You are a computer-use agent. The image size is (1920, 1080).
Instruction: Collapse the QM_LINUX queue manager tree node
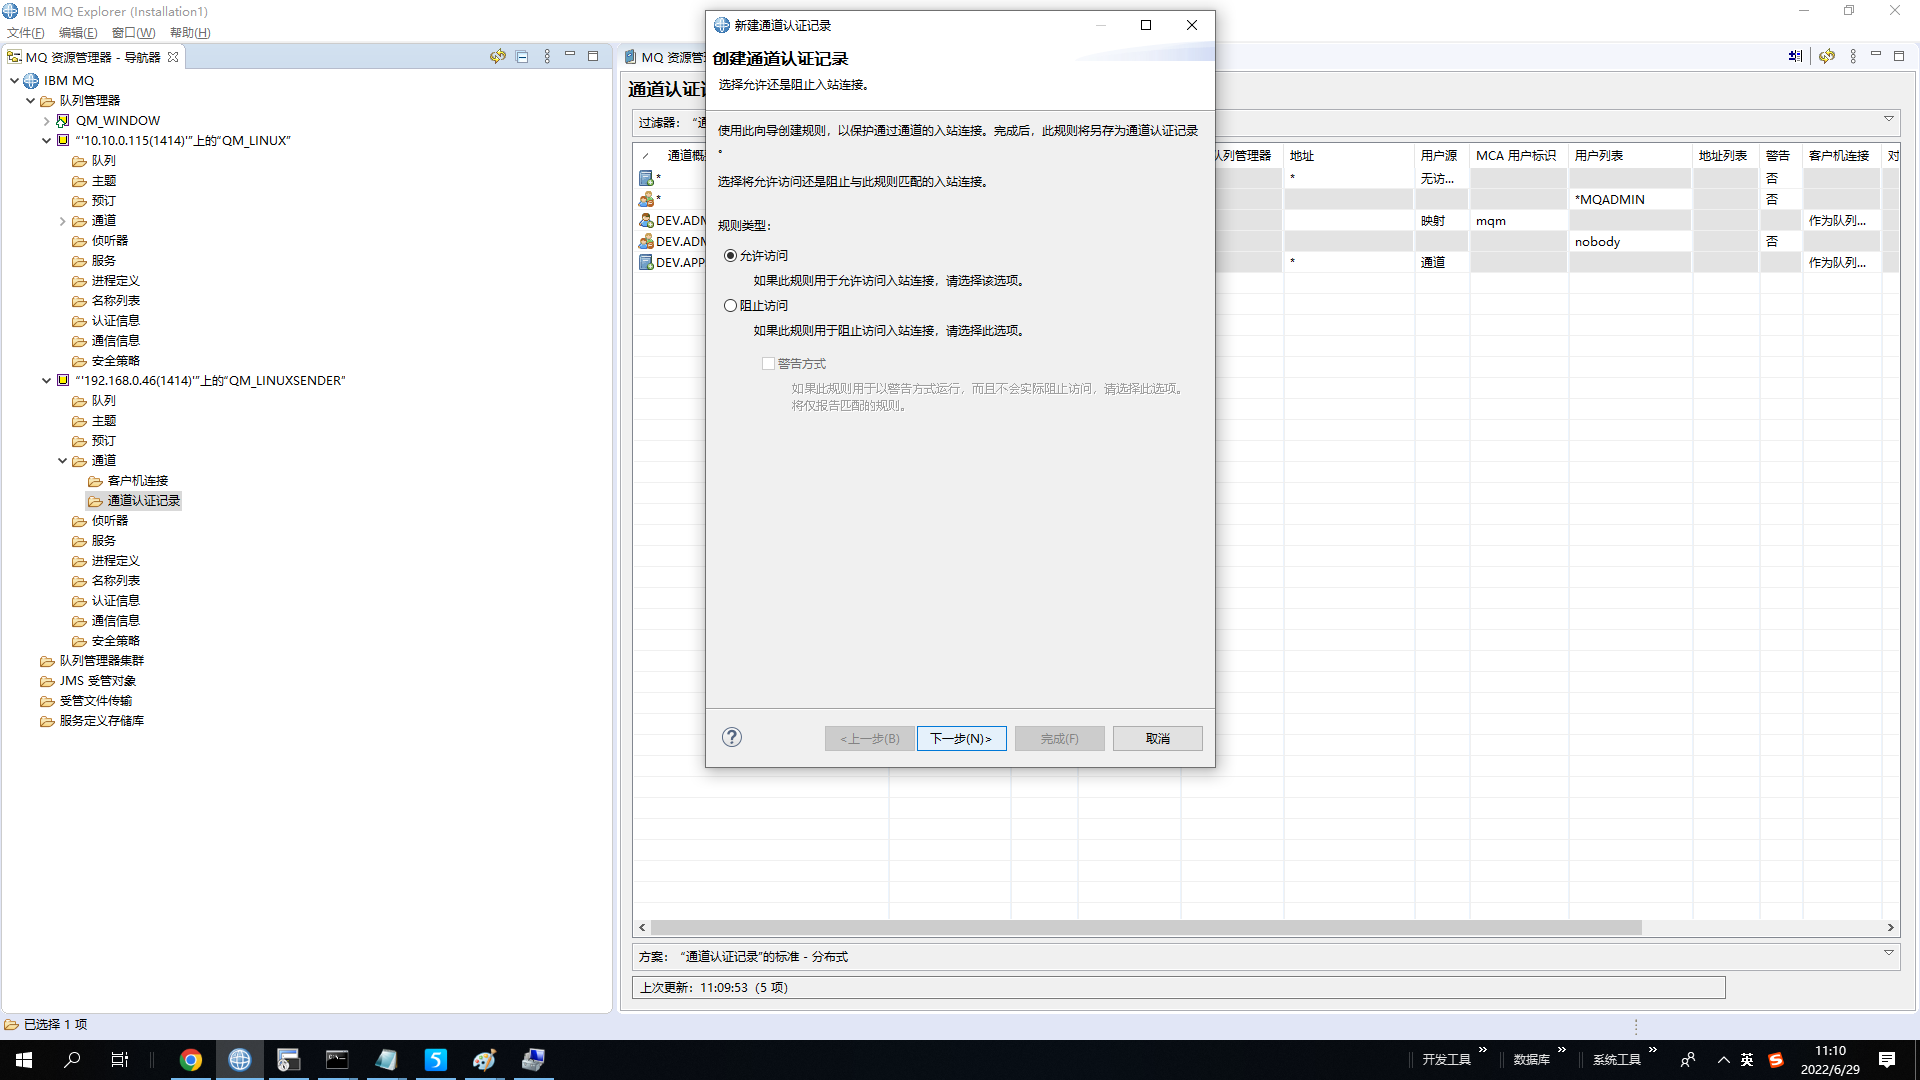point(46,140)
